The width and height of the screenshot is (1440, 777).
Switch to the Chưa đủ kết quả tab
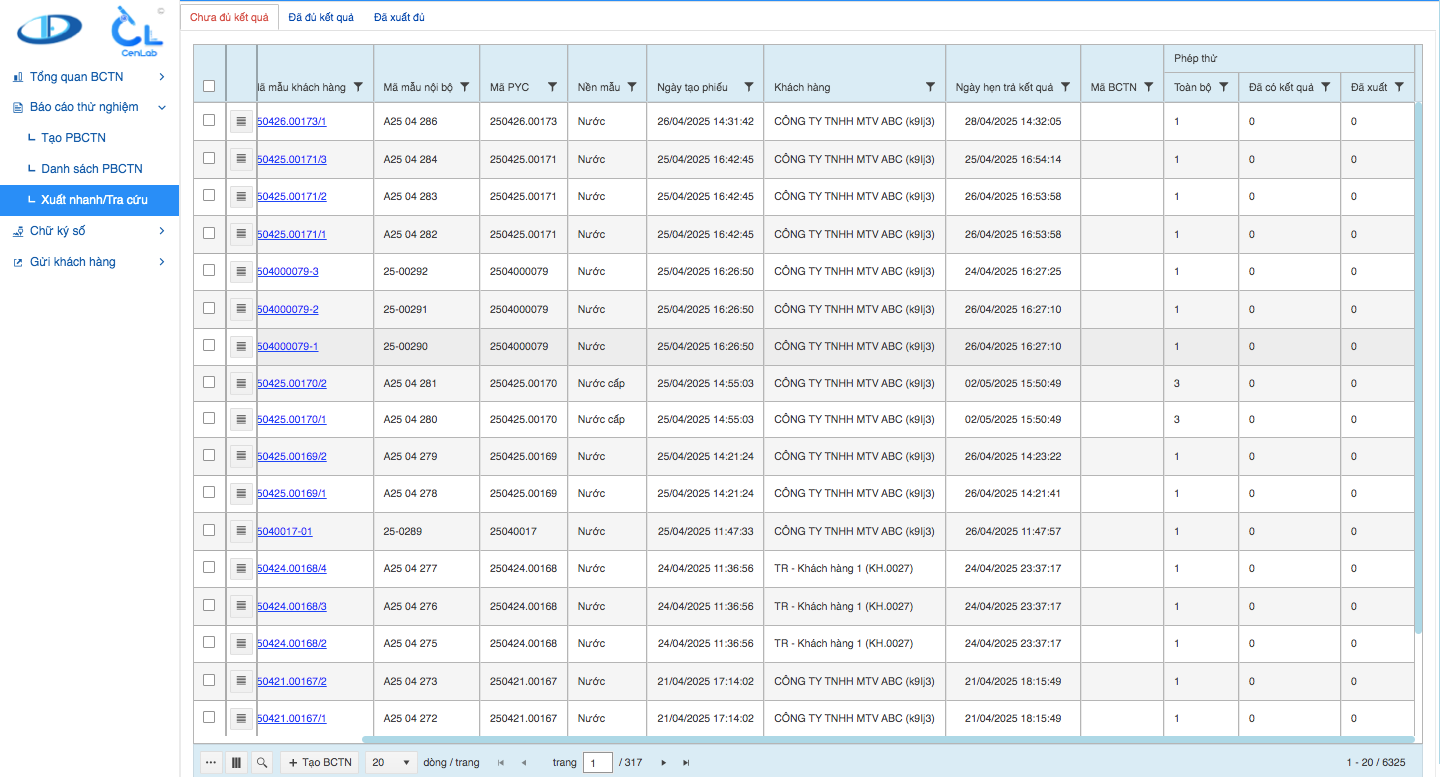click(x=229, y=17)
